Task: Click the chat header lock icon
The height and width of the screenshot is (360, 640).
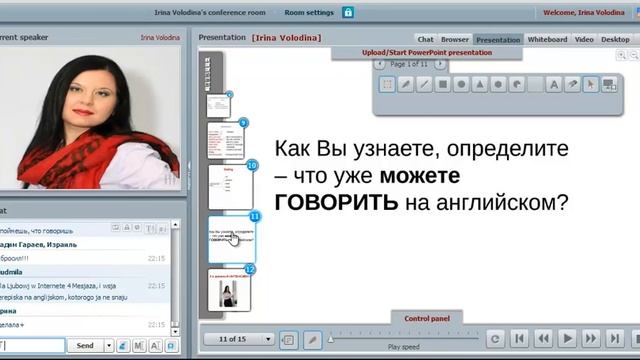Action: [127, 227]
